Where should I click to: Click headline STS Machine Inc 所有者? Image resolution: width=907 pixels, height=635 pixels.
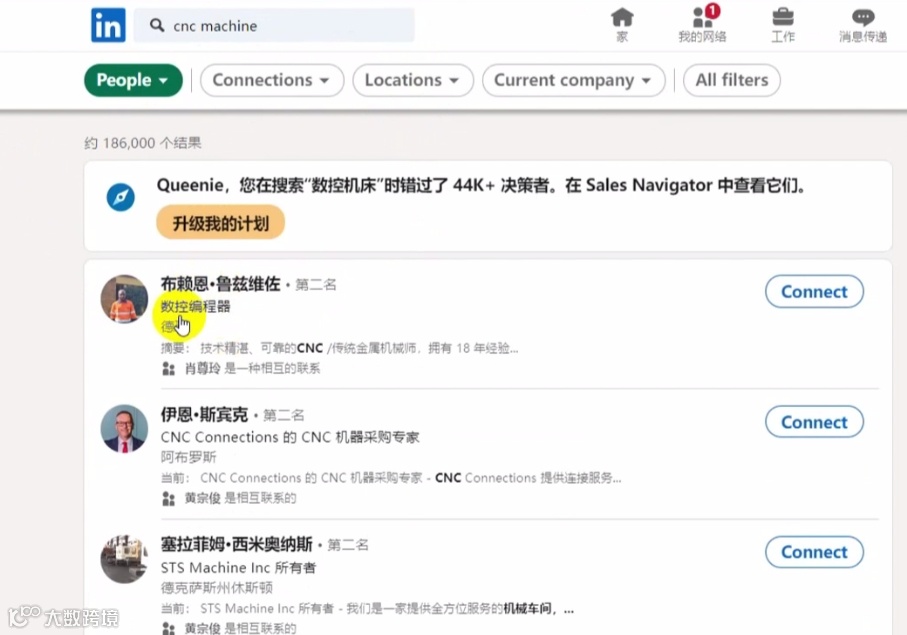click(239, 567)
